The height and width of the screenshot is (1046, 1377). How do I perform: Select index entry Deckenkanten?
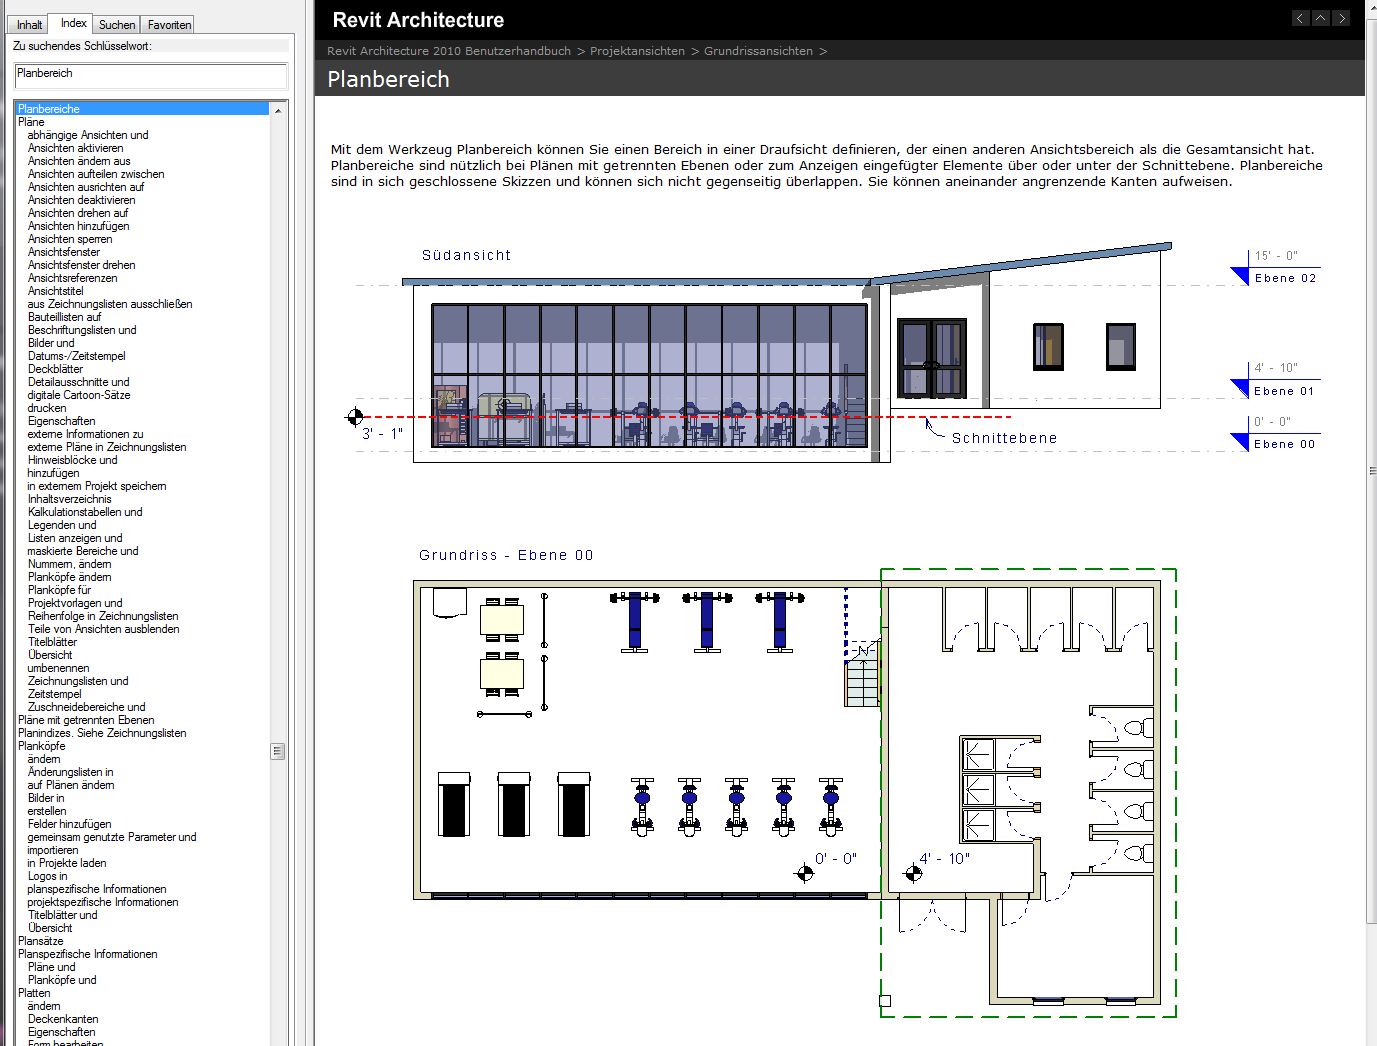[x=63, y=1019]
